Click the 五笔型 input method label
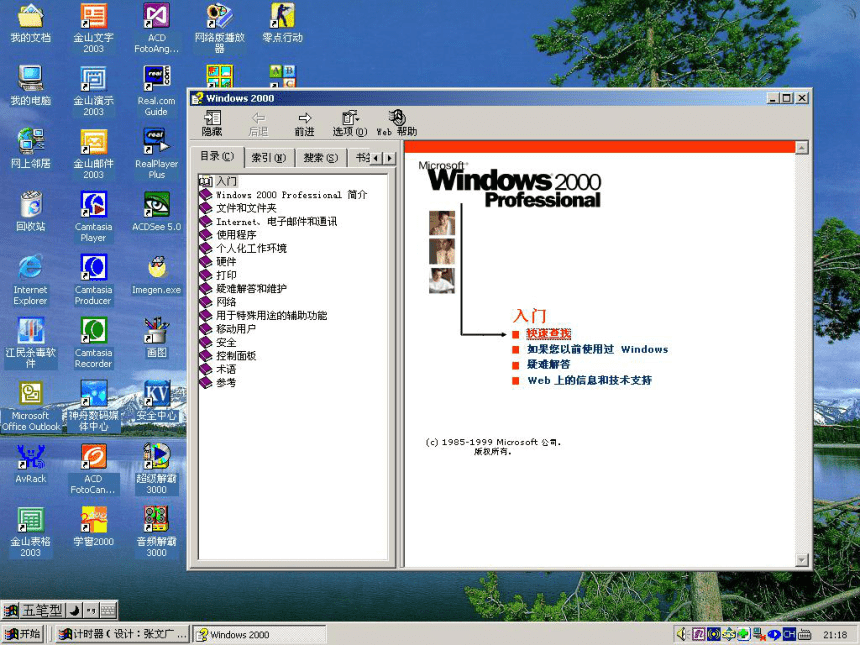This screenshot has width=860, height=645. pos(42,610)
